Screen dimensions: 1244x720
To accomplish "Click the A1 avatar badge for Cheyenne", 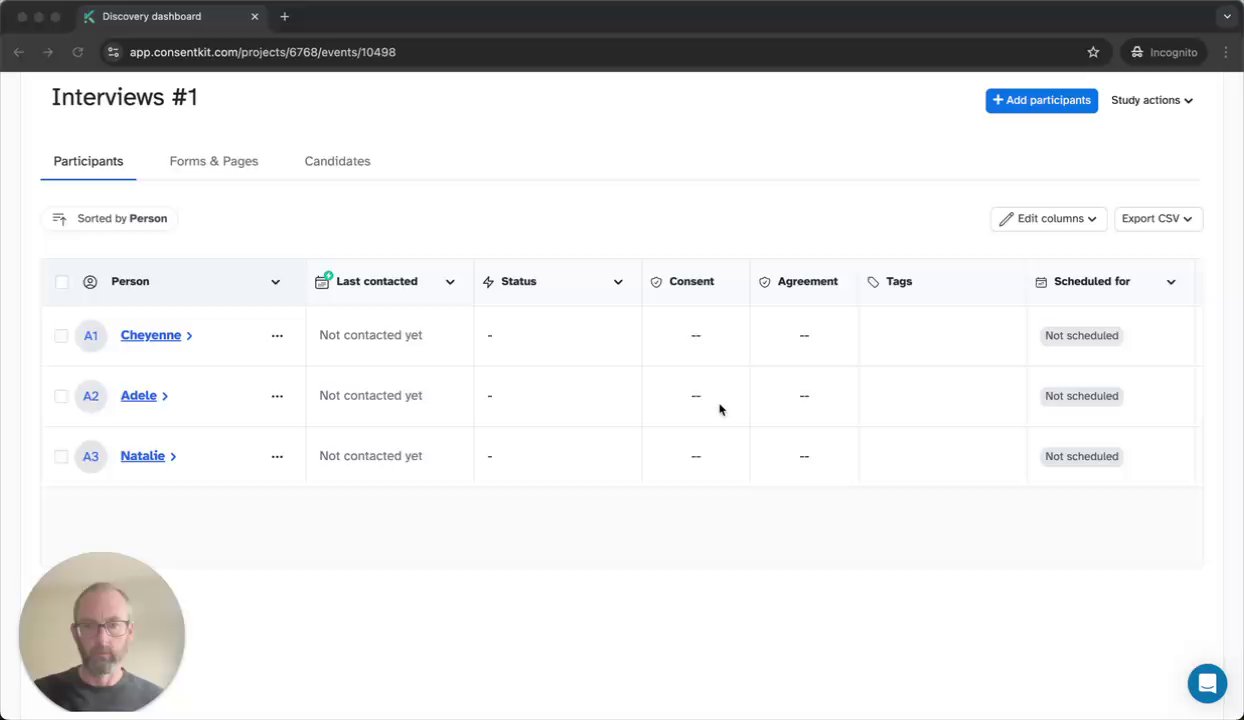I will [91, 336].
